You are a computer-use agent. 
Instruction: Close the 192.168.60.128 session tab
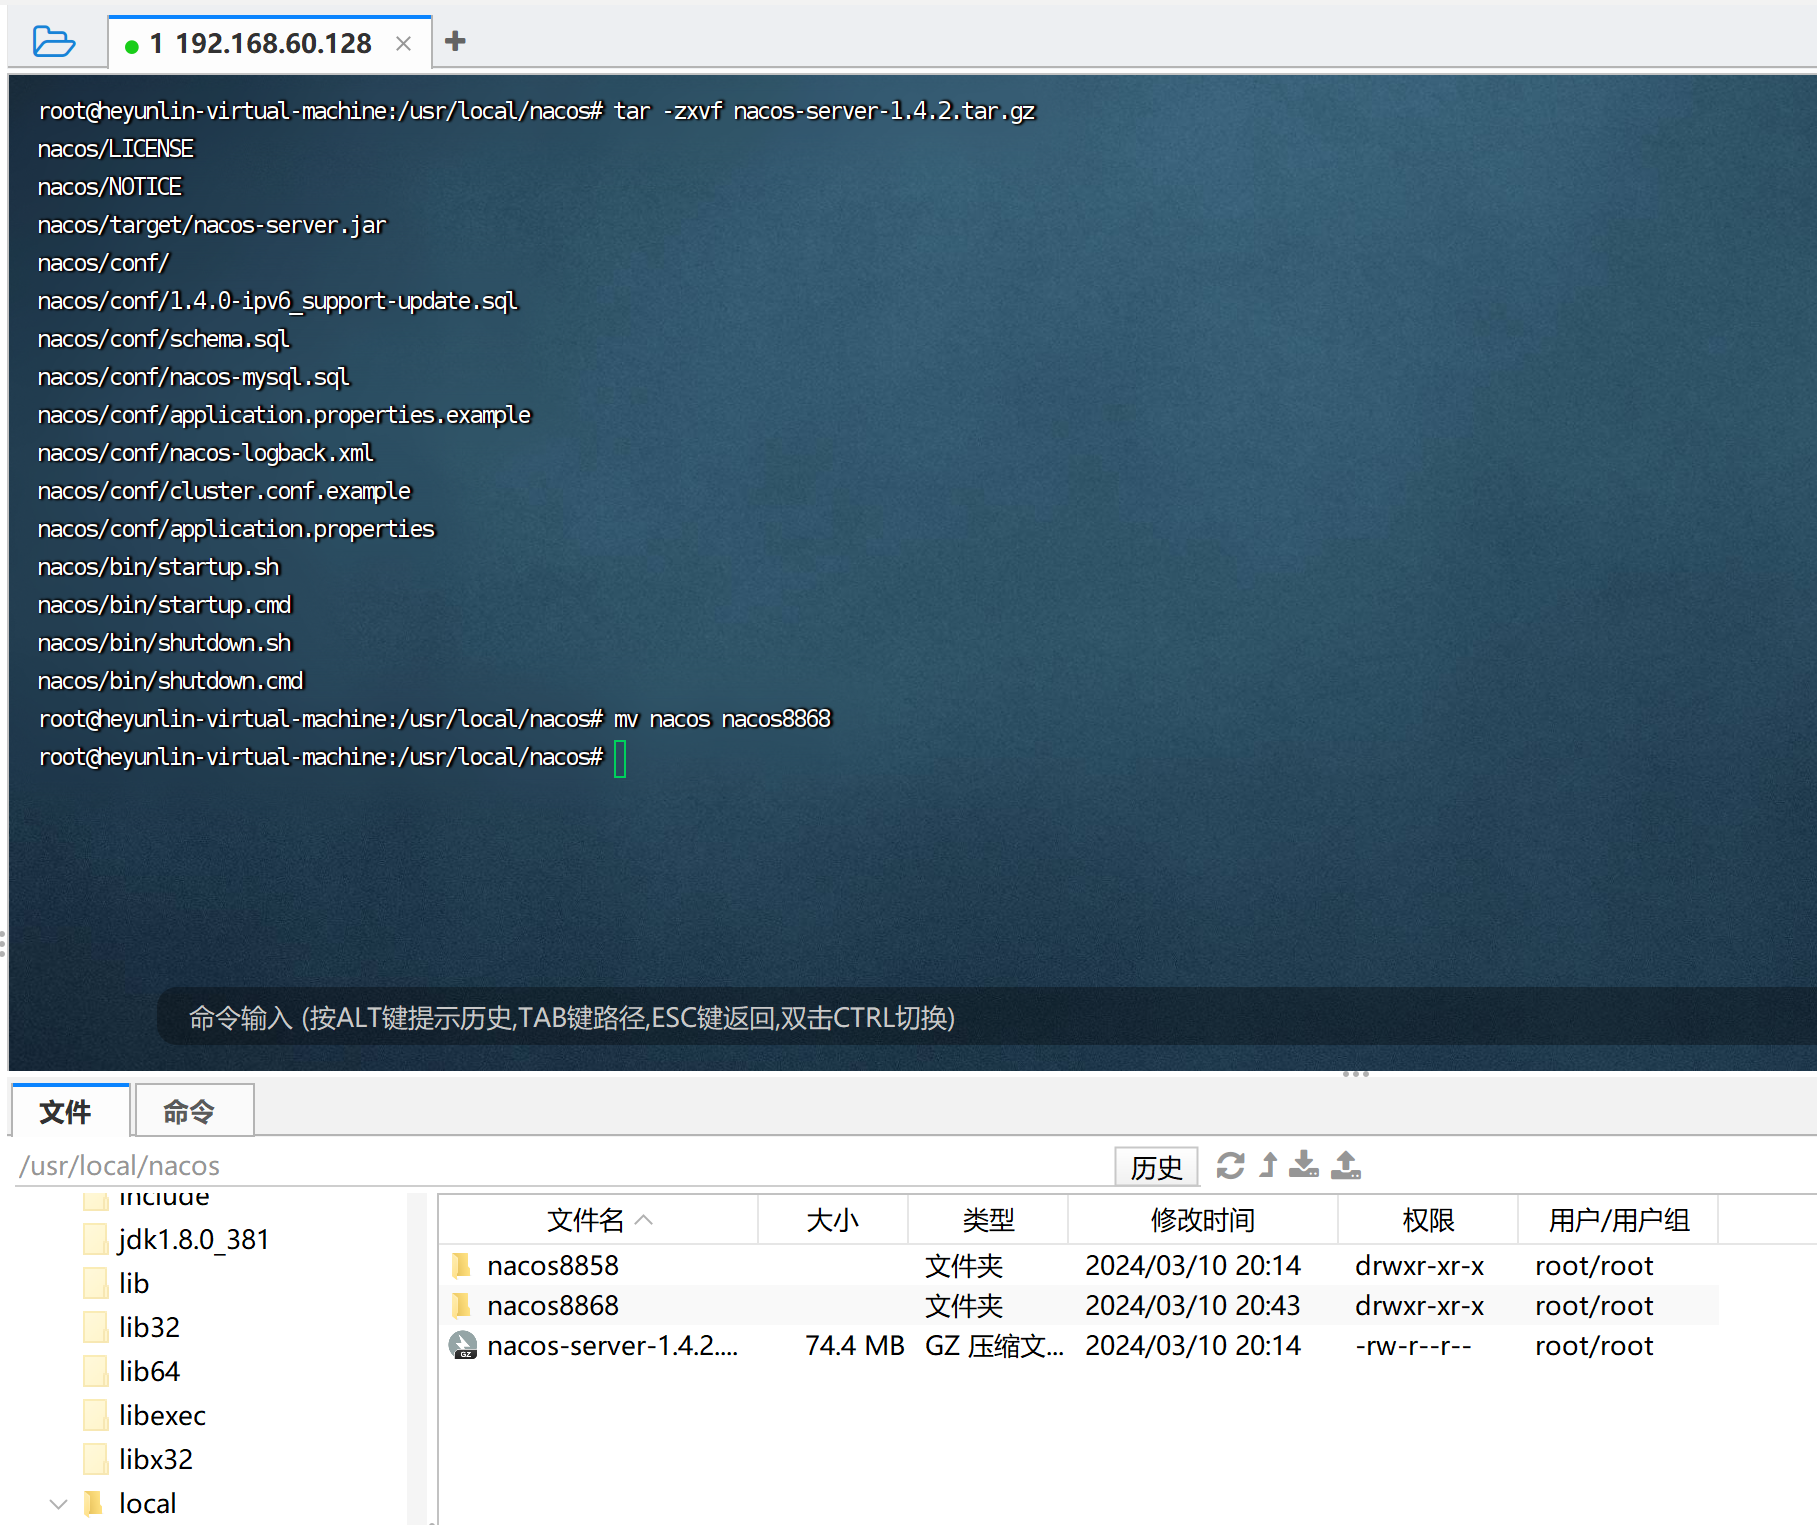(x=403, y=44)
